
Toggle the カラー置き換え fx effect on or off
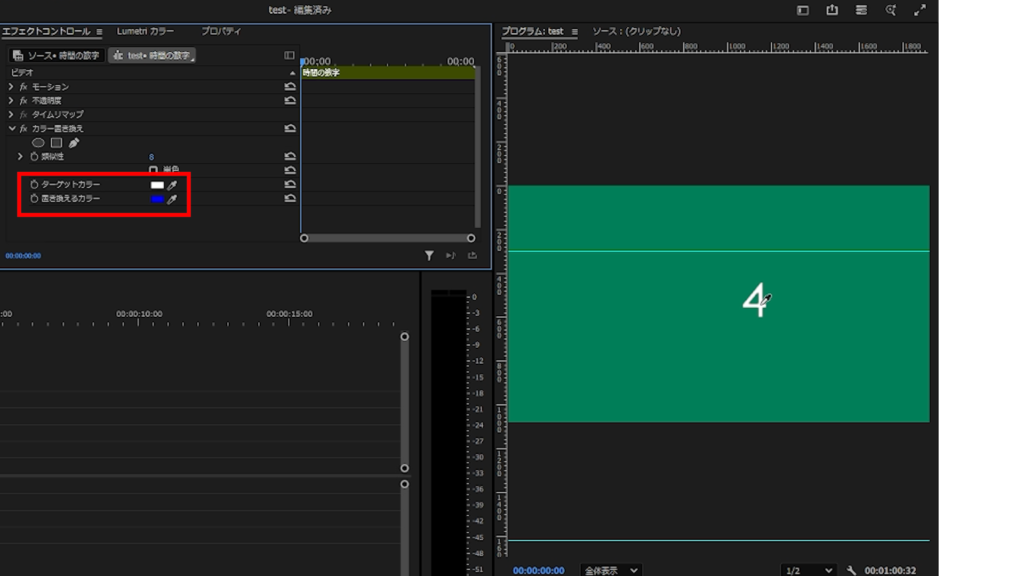click(x=24, y=129)
